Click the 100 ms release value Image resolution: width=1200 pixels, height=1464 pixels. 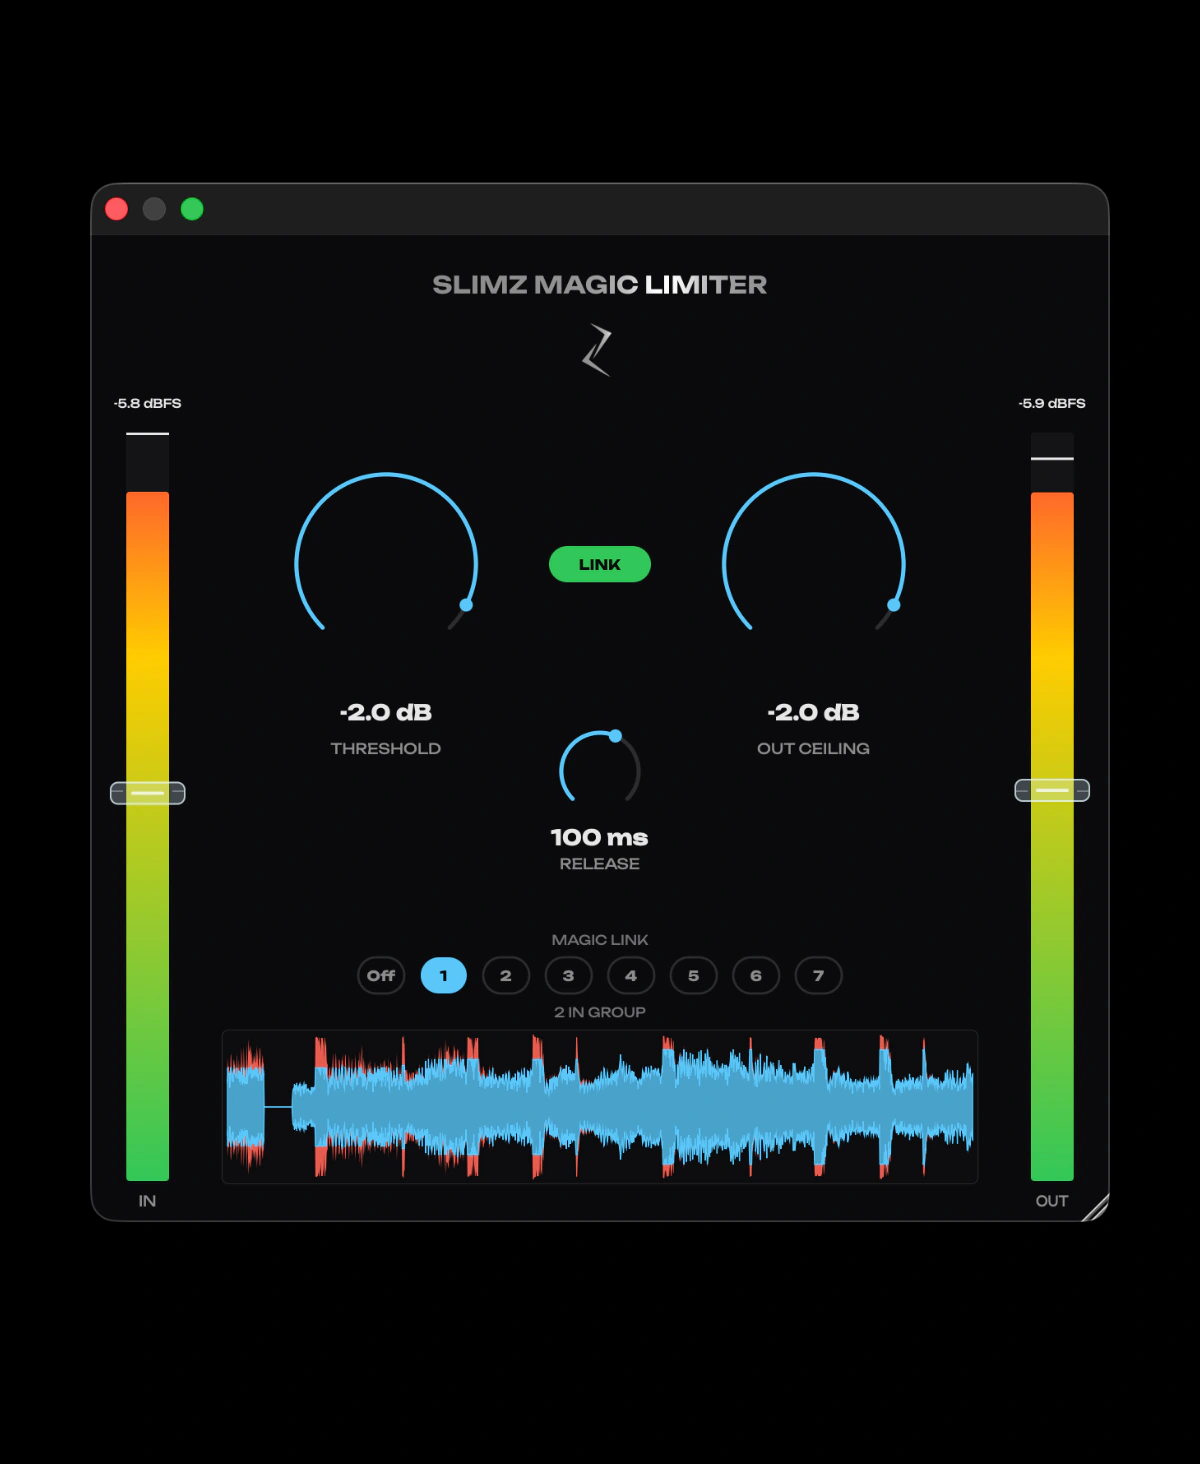pos(600,837)
